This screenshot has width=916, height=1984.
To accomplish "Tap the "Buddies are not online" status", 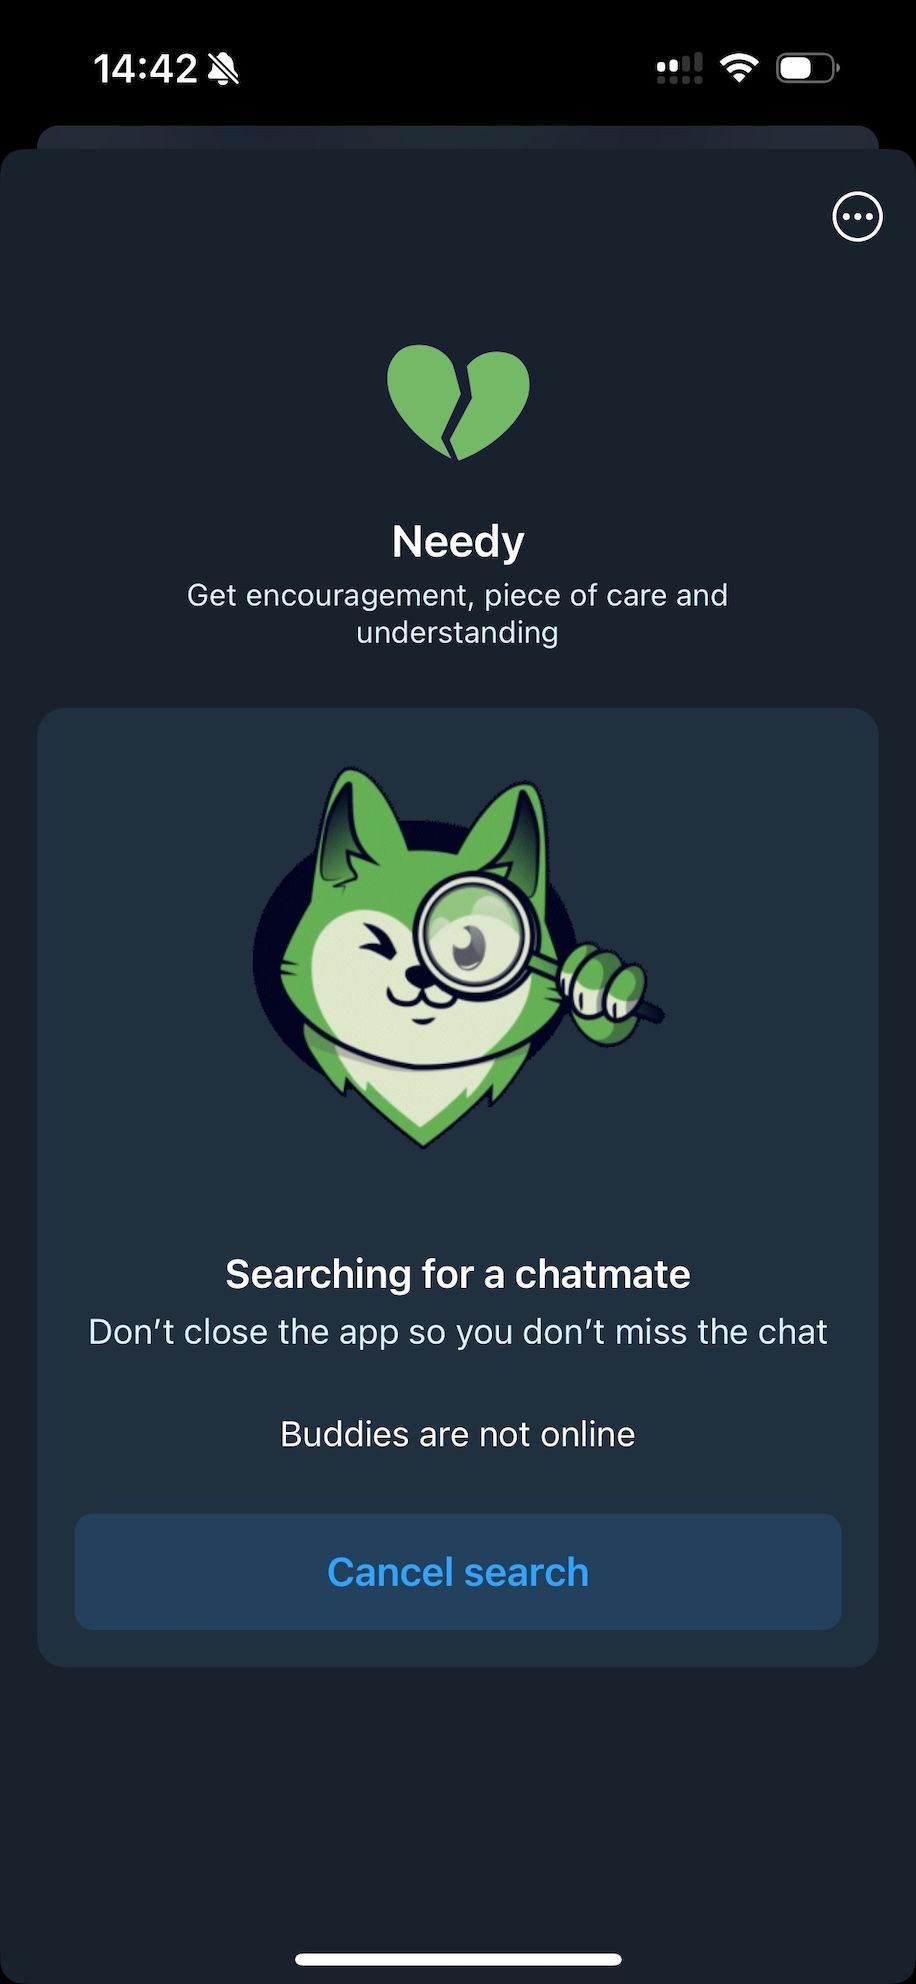I will pyautogui.click(x=458, y=1434).
